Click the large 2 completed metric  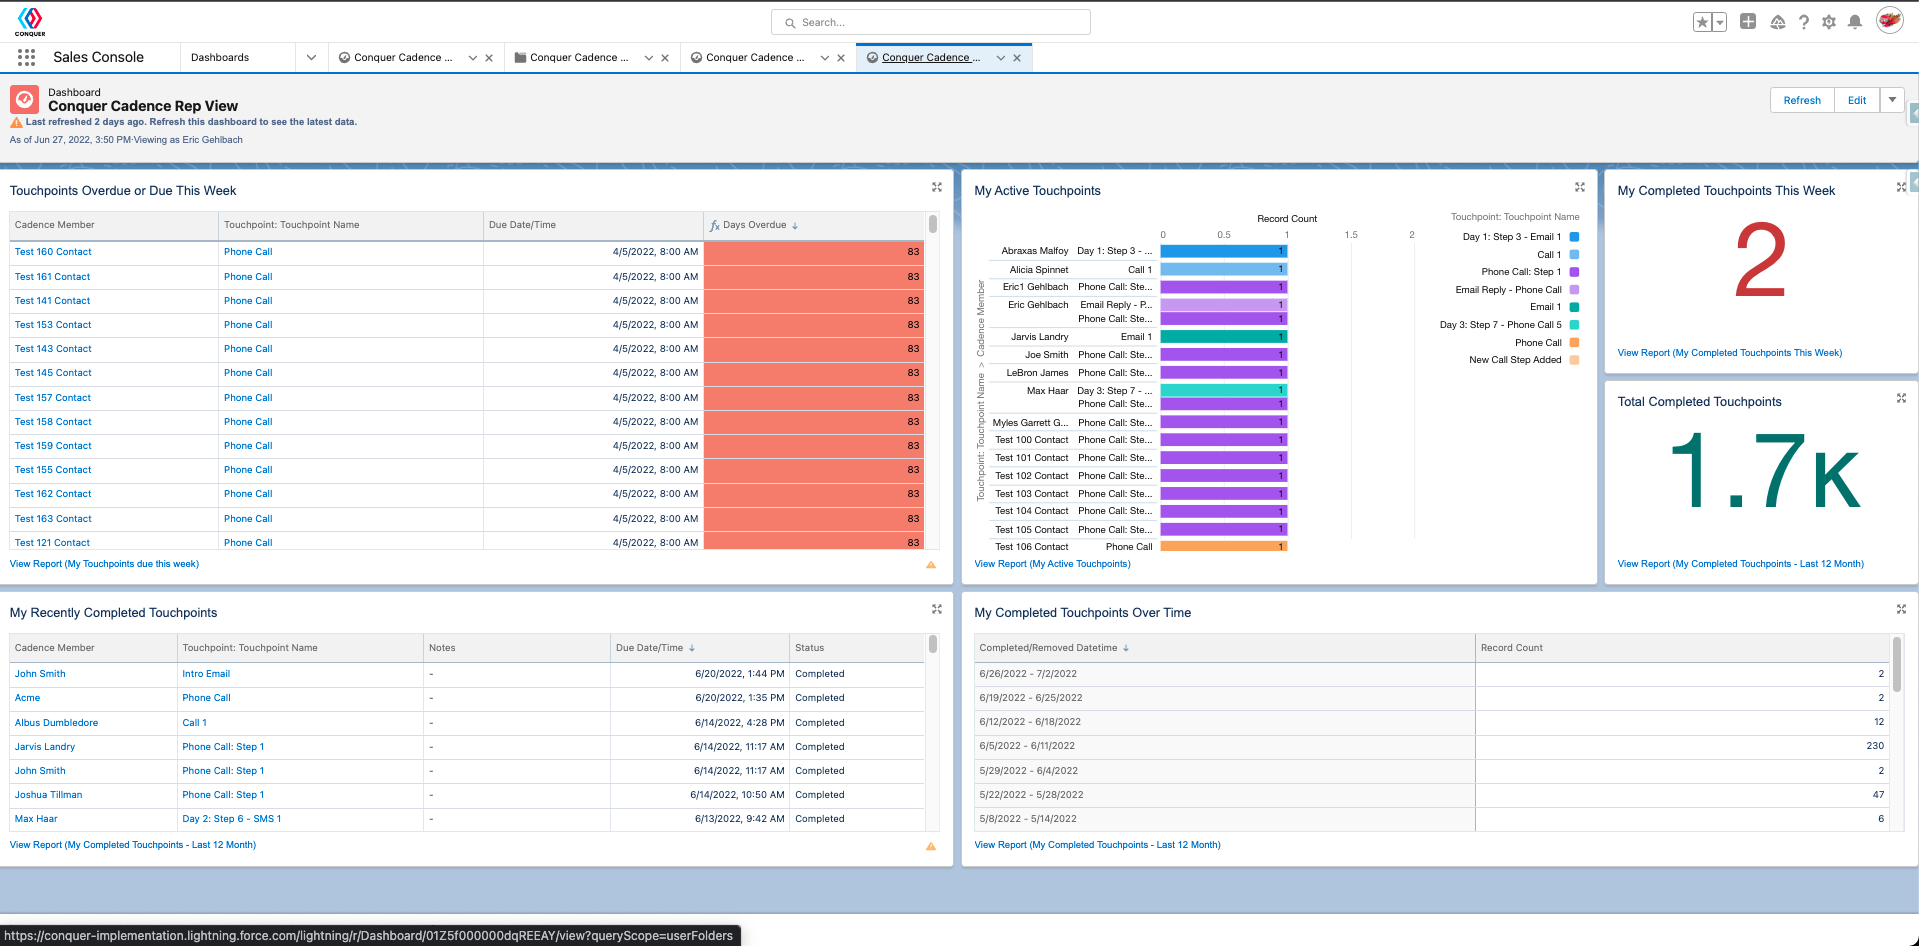(1760, 260)
